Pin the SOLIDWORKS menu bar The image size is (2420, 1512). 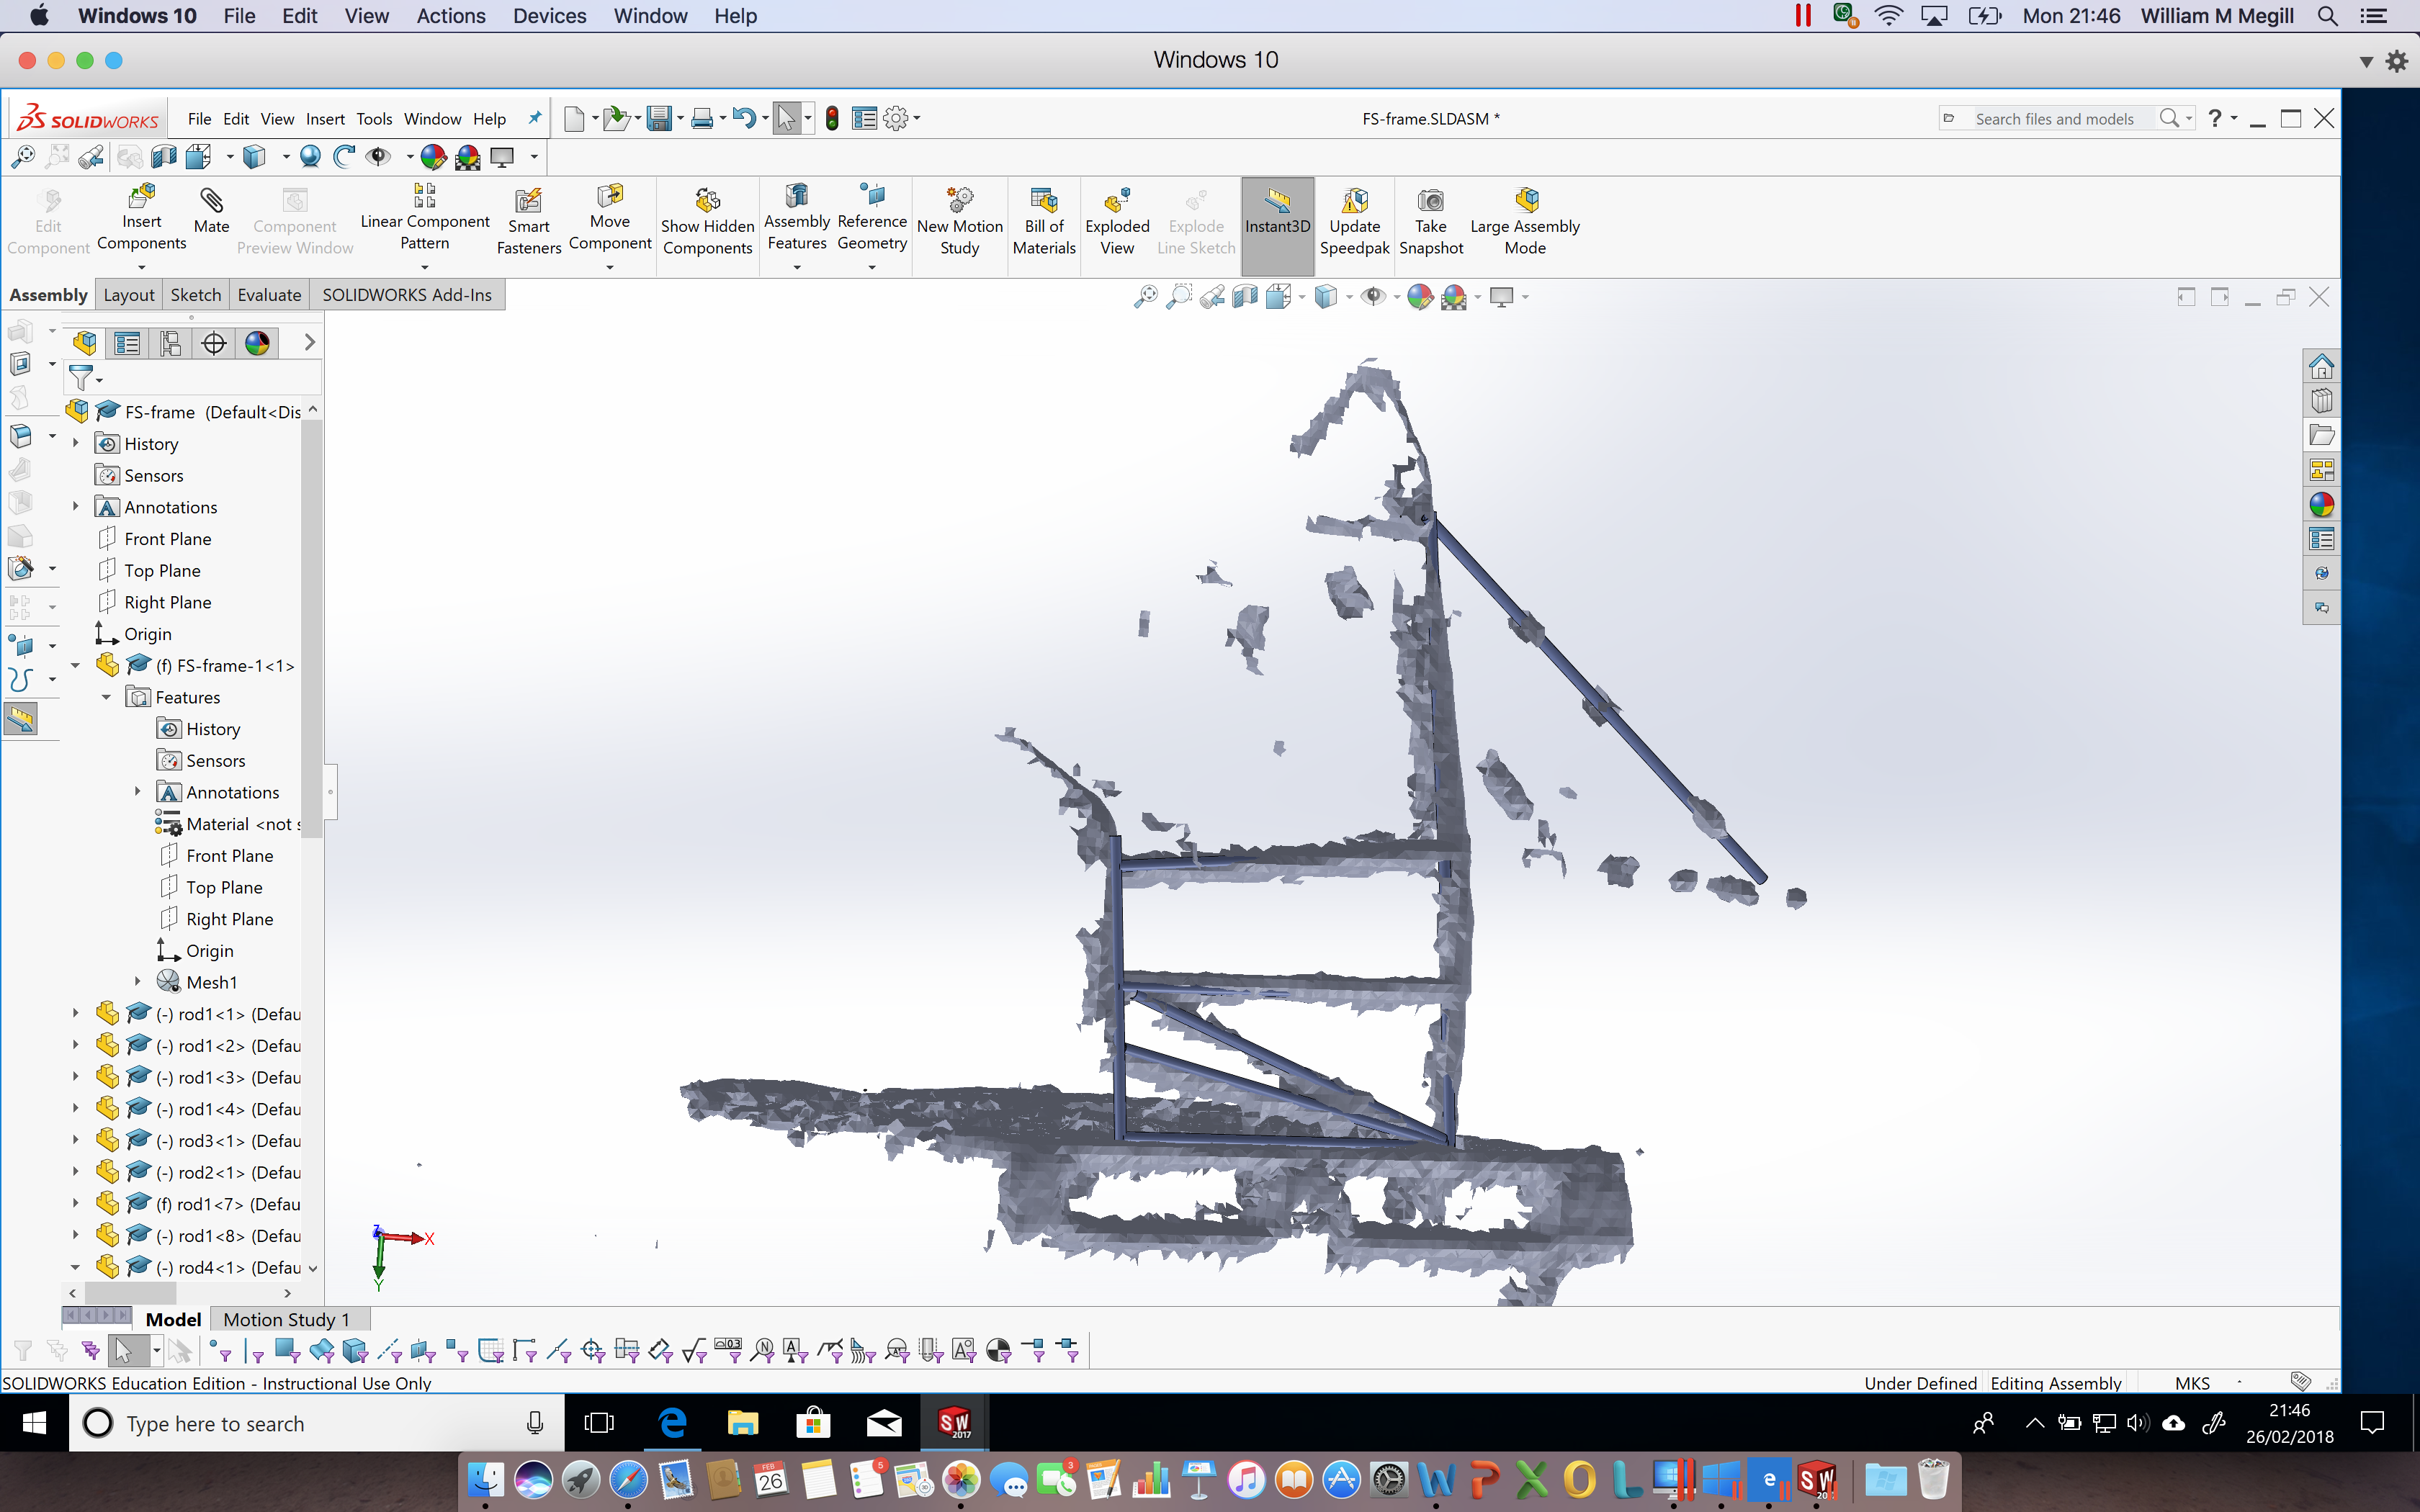tap(535, 118)
